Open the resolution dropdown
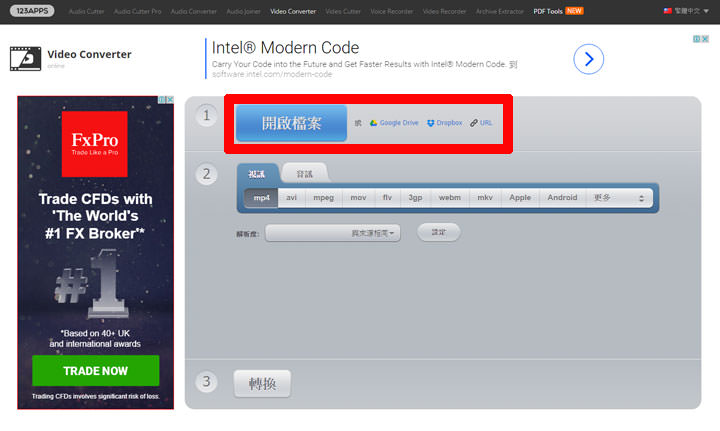 [x=332, y=233]
